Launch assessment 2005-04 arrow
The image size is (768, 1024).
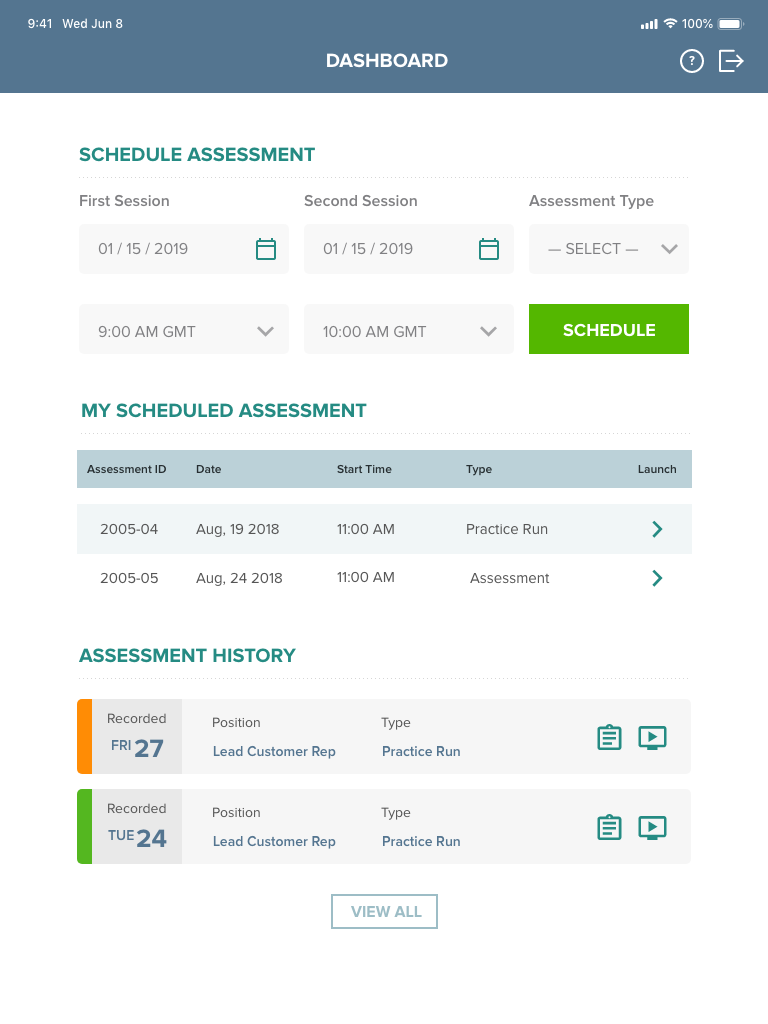pos(657,529)
